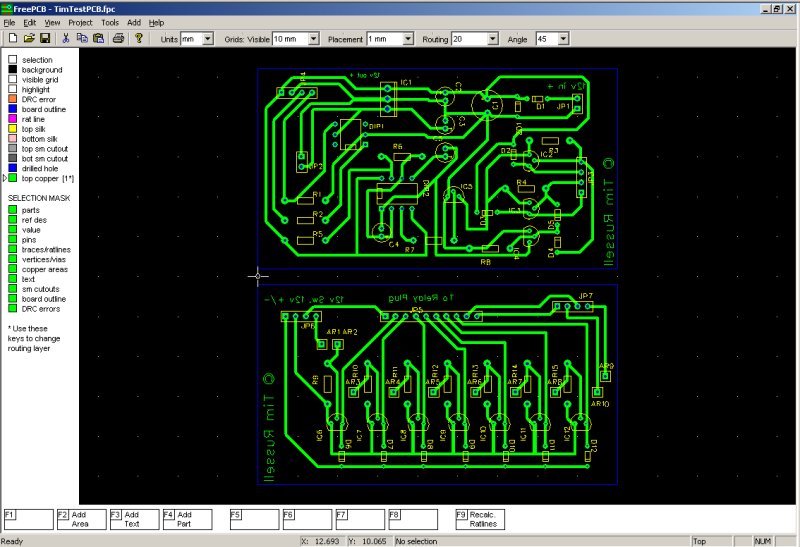Click the top sm cutout color swatch
This screenshot has height=547, width=800.
tap(13, 148)
